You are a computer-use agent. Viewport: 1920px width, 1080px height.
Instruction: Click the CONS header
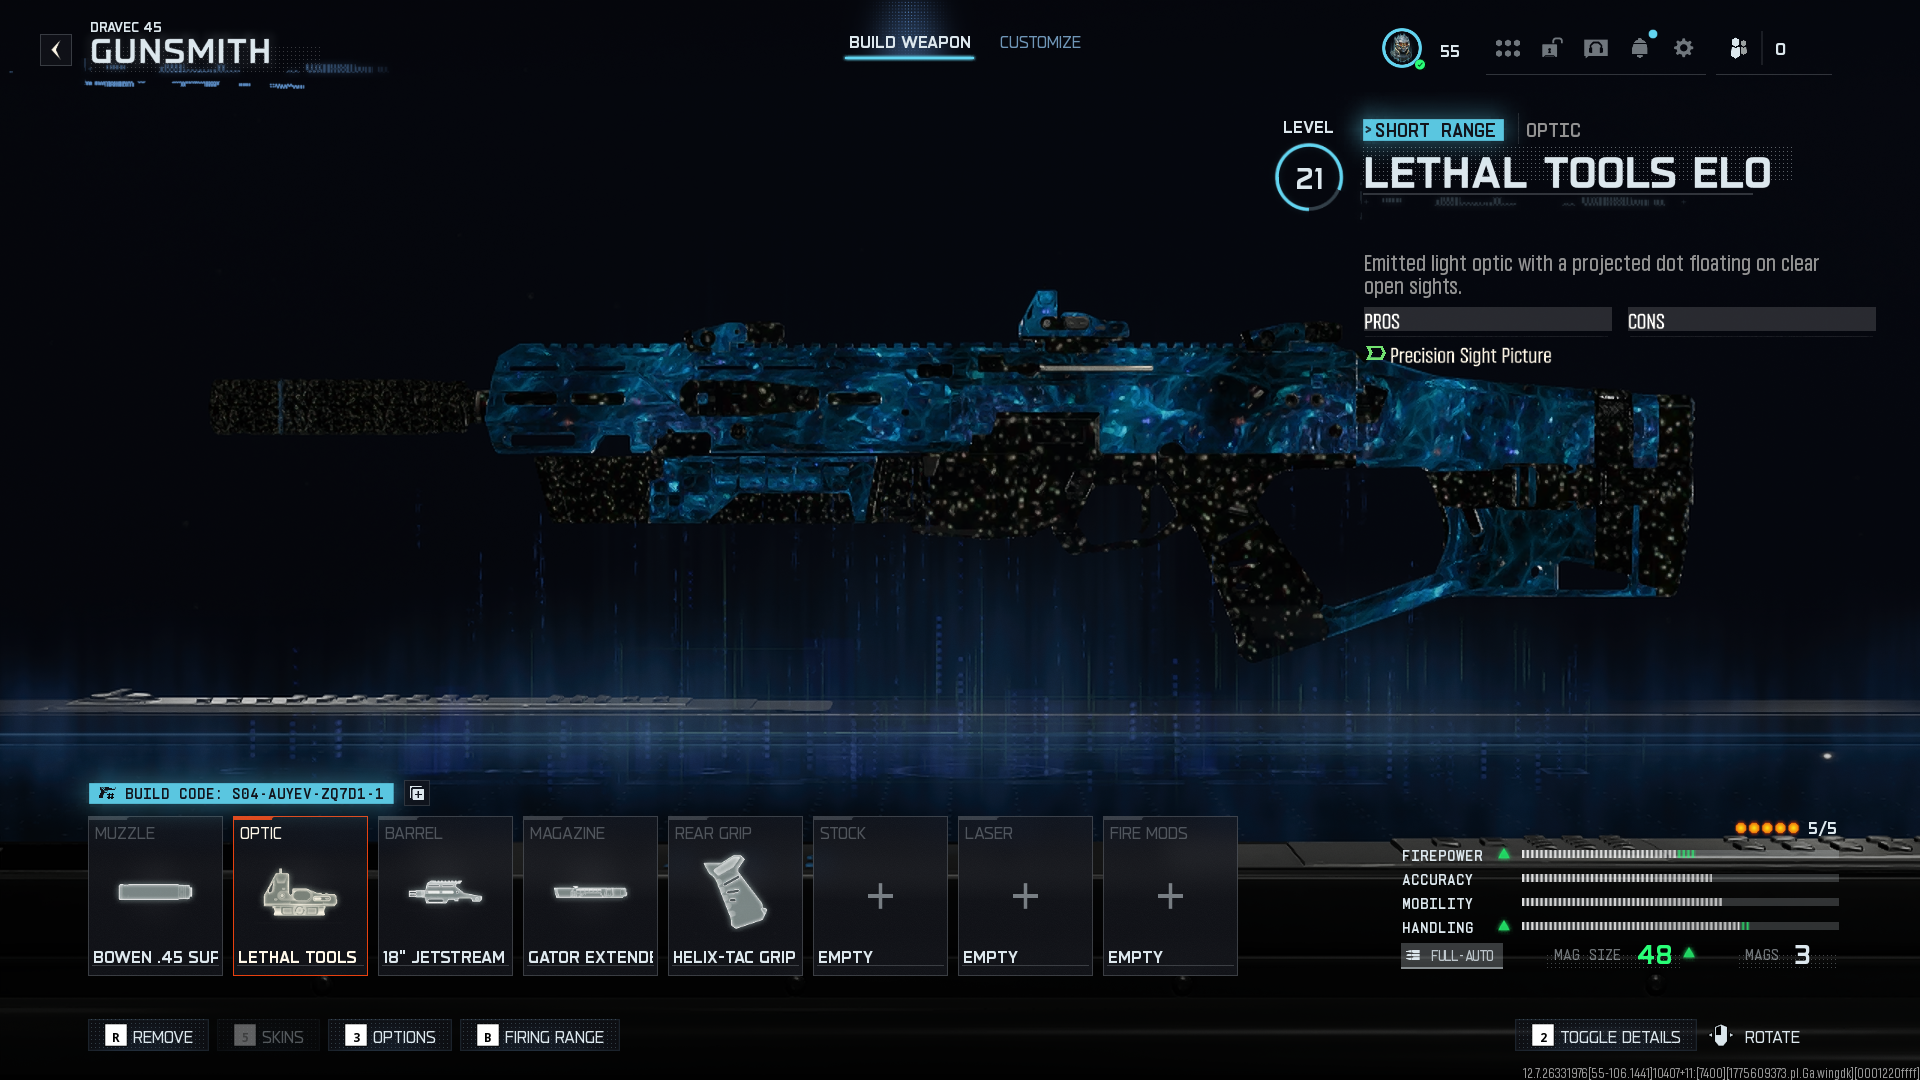point(1751,321)
